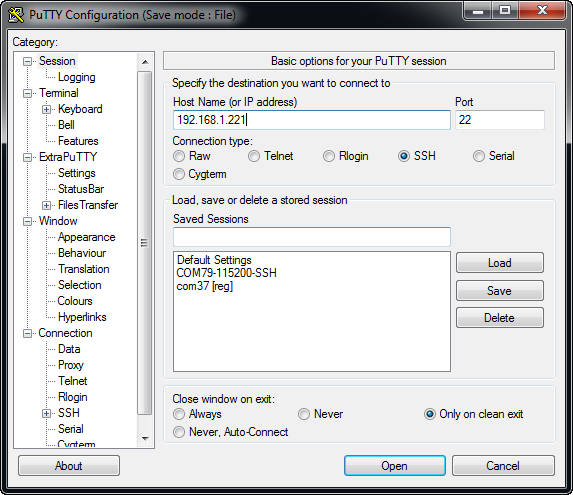The image size is (573, 495).
Task: Click the Save session button
Action: 500,291
